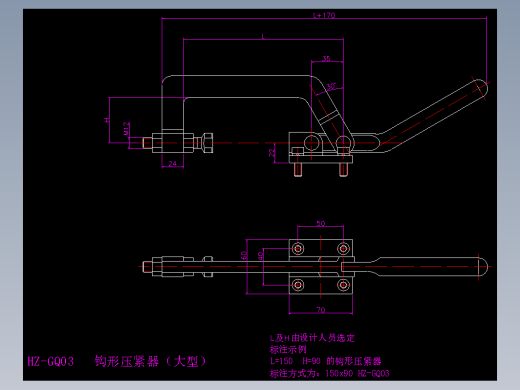Click the note line L及H由设计人员选定

[312, 338]
